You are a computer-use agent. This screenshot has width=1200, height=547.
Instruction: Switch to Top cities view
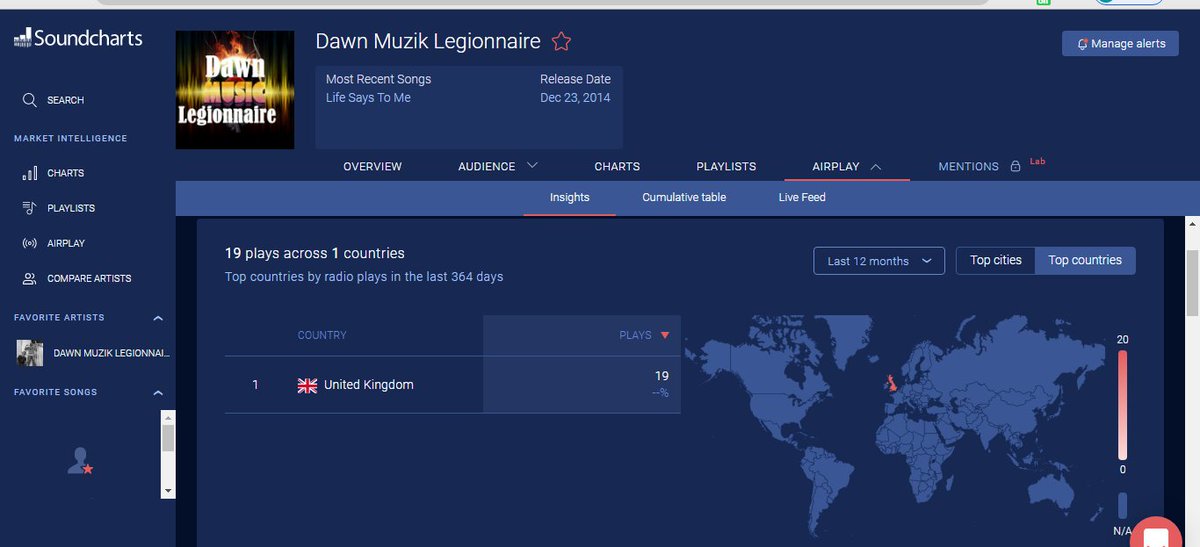(996, 260)
